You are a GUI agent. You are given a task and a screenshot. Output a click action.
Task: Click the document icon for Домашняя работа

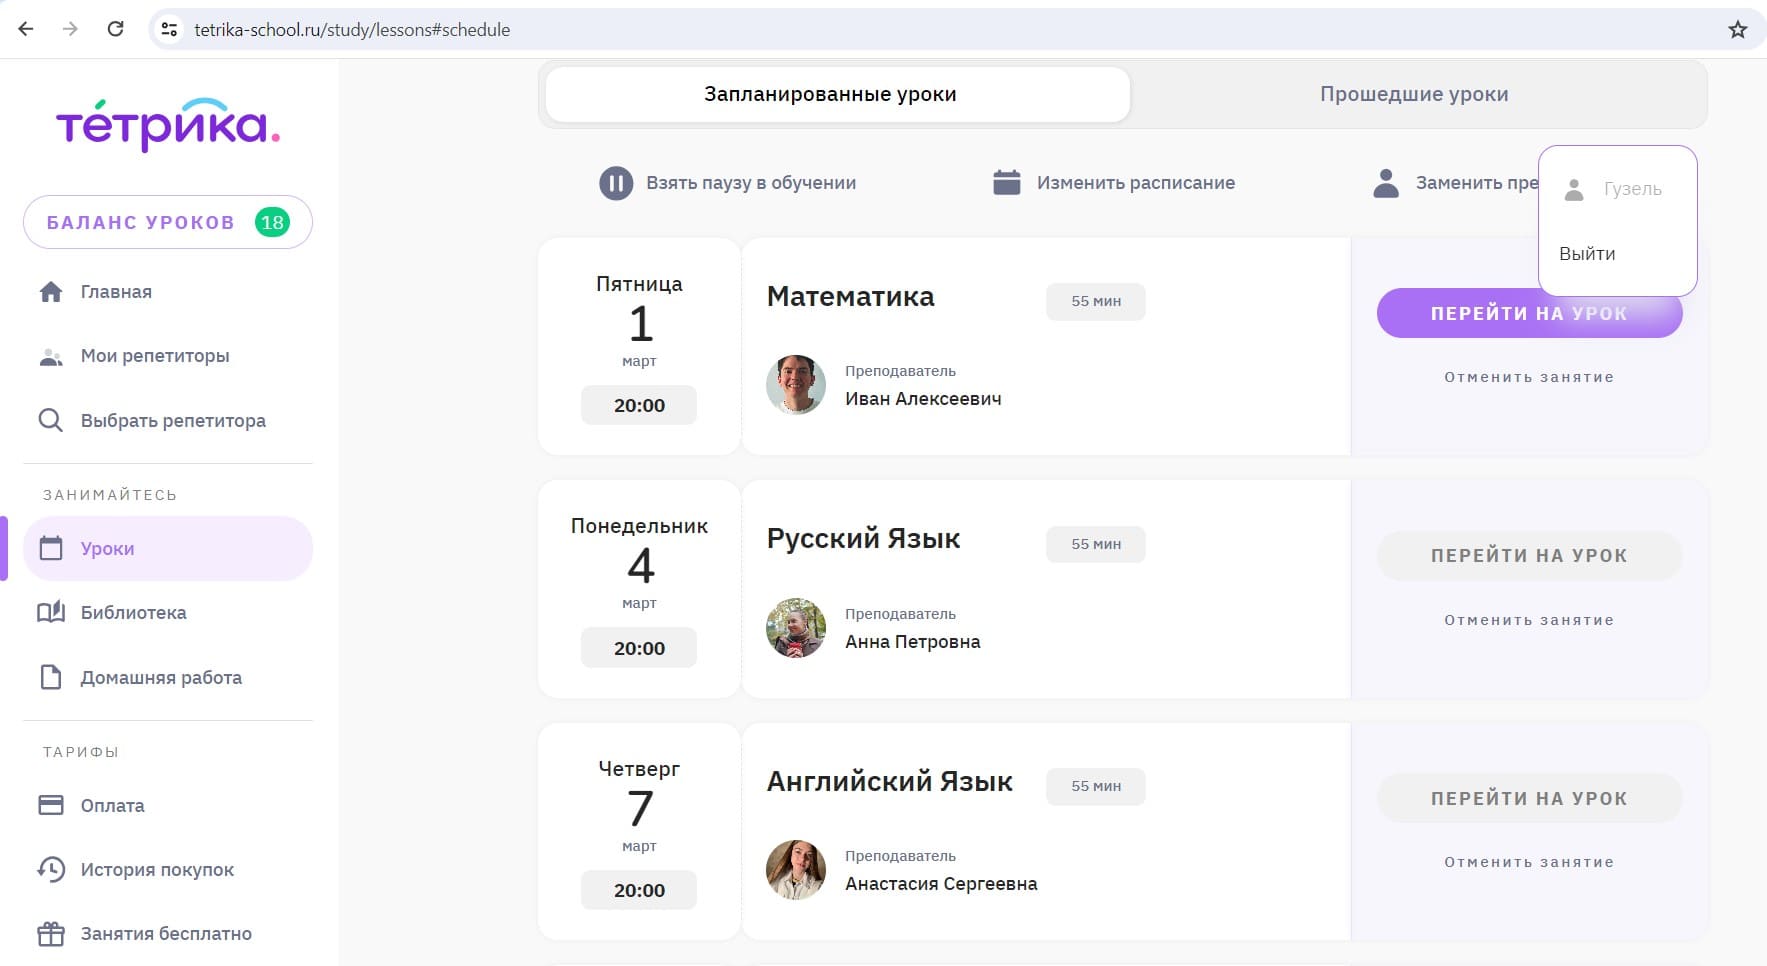[x=51, y=677]
